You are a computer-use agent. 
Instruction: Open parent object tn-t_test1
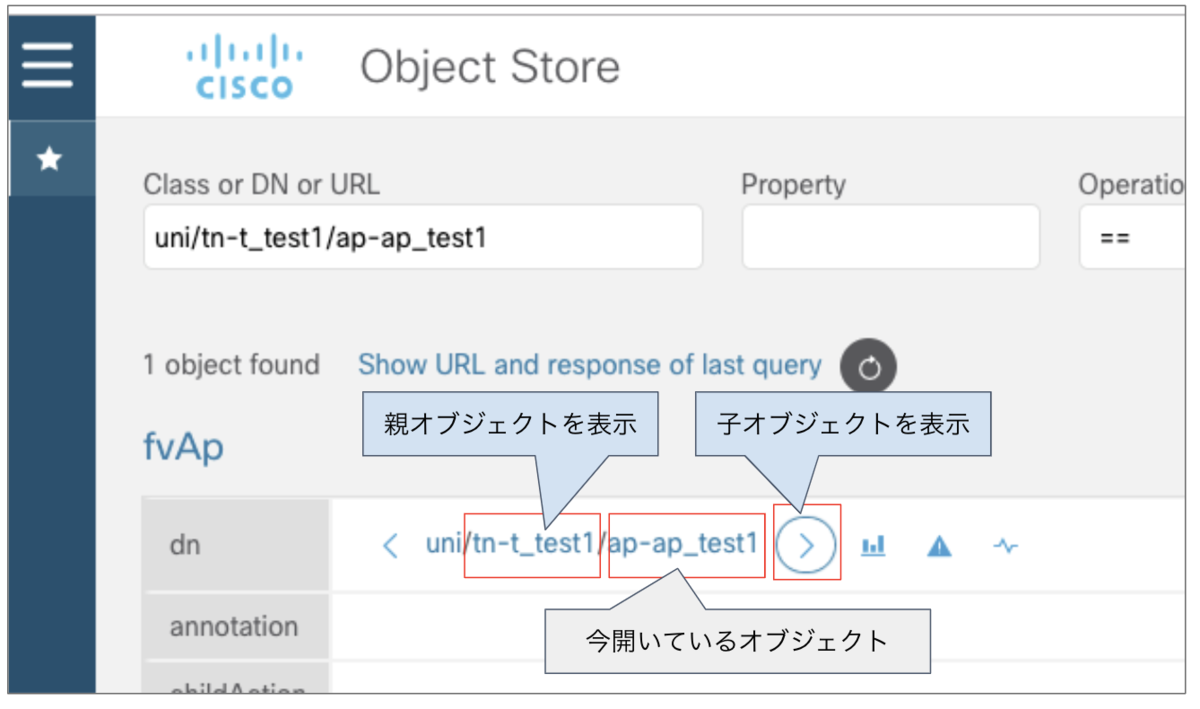click(534, 545)
